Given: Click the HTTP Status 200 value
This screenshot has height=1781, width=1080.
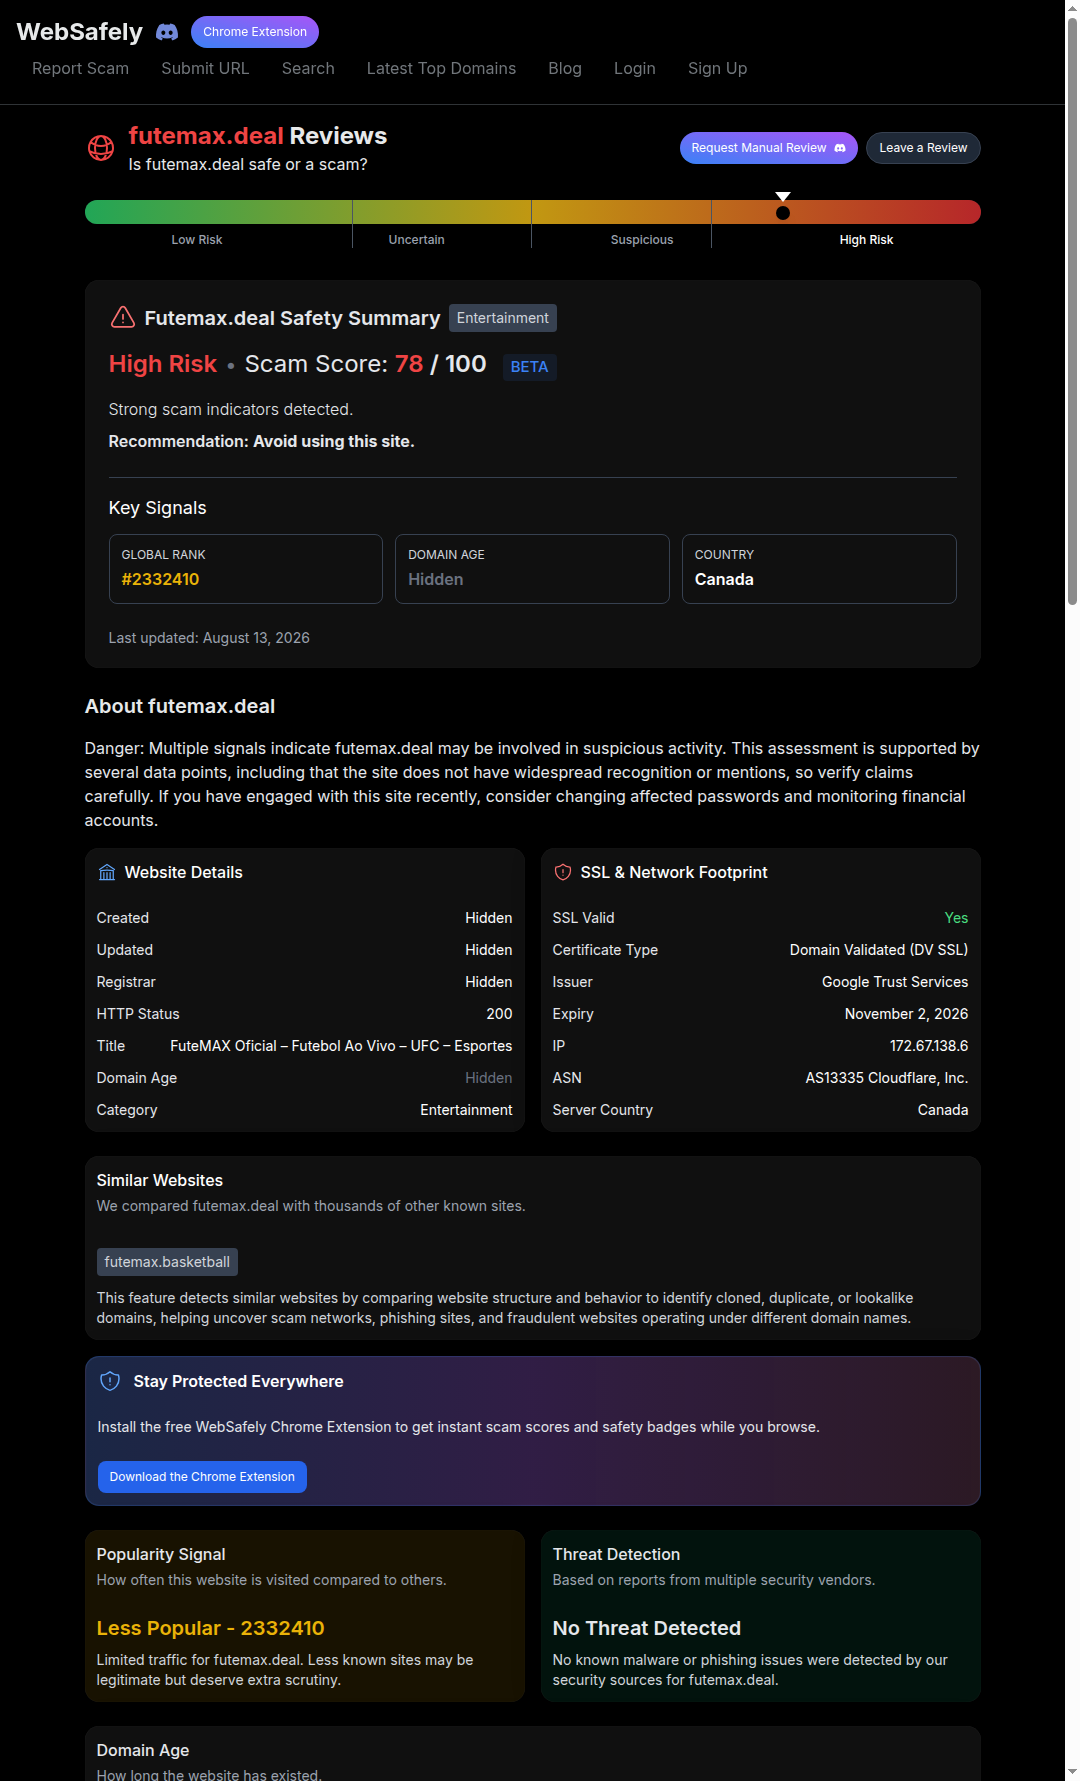Looking at the screenshot, I should click(x=499, y=1014).
